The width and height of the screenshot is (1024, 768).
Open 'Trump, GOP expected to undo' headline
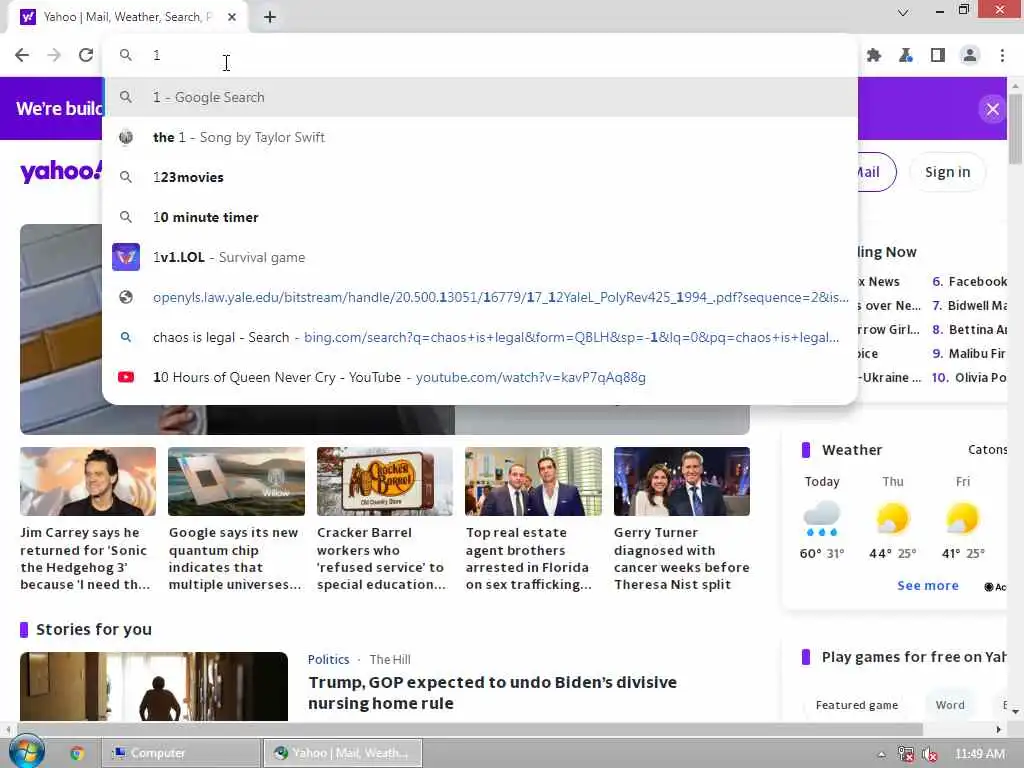point(492,692)
